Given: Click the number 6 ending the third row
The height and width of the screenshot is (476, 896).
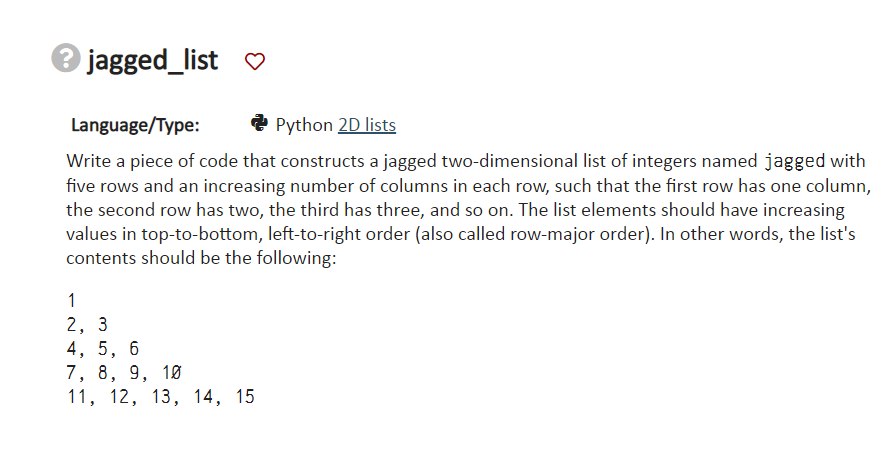Looking at the screenshot, I should click(x=134, y=349).
